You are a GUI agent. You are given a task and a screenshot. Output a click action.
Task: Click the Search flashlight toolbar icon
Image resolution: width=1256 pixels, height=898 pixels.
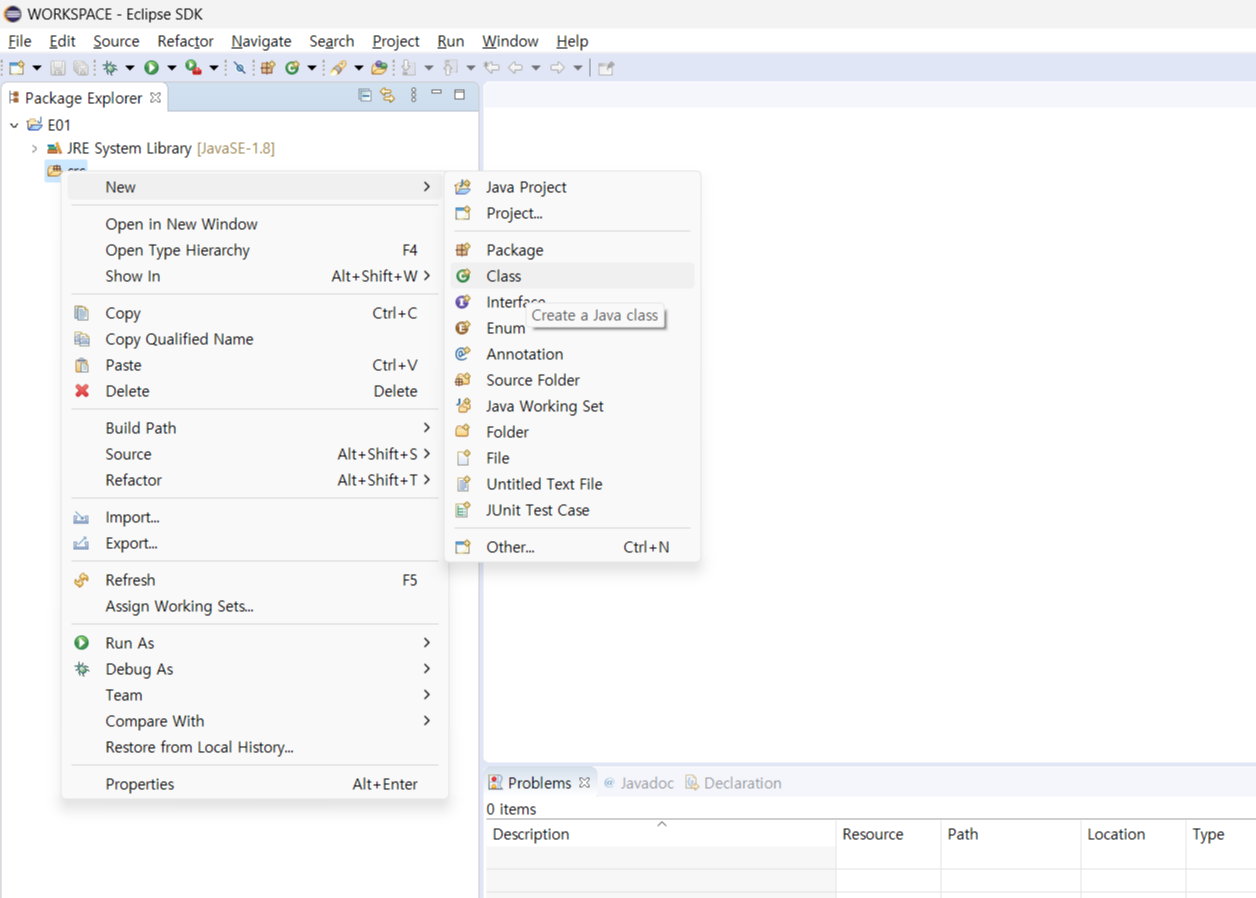click(339, 68)
